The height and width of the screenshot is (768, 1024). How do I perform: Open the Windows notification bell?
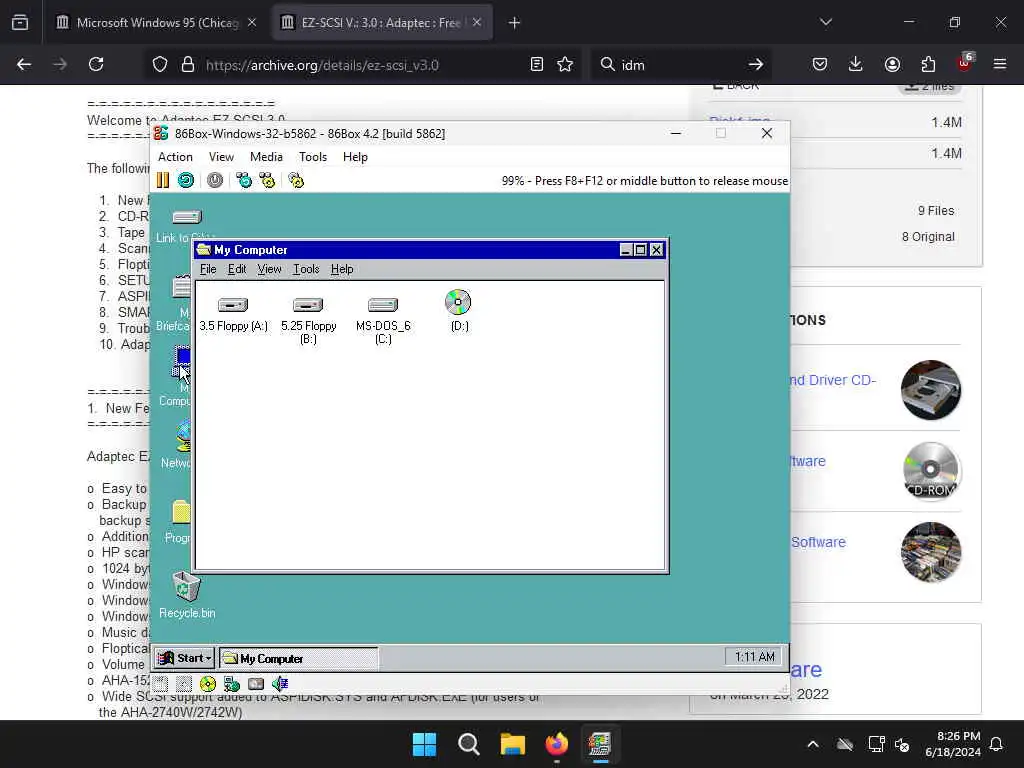tap(996, 744)
